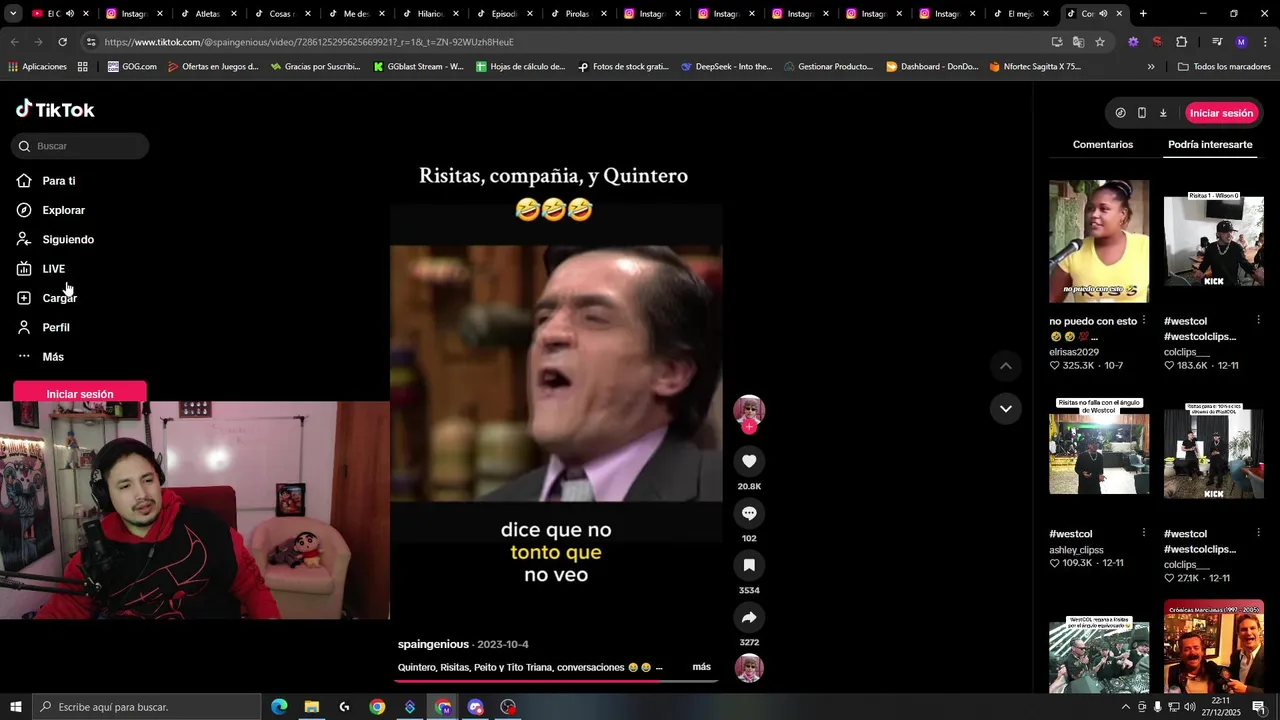Open the 'no puedo con esto' video thumbnail
This screenshot has height=720, width=1280.
coord(1099,241)
